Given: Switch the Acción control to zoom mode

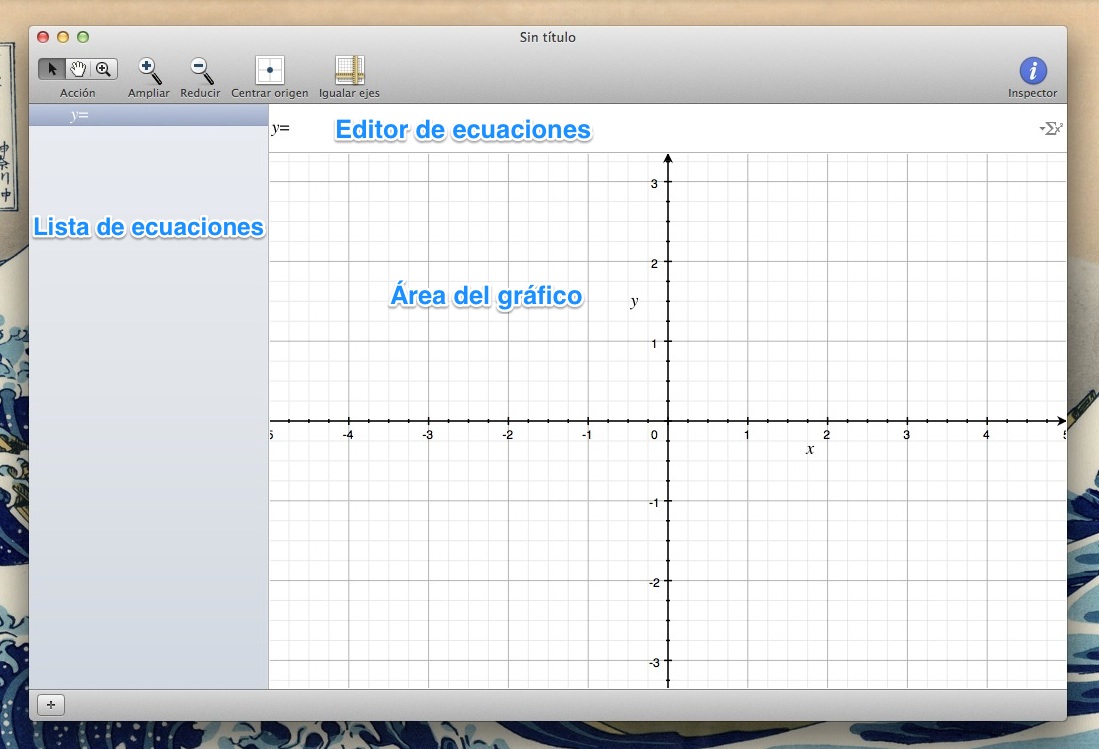Looking at the screenshot, I should coord(103,69).
